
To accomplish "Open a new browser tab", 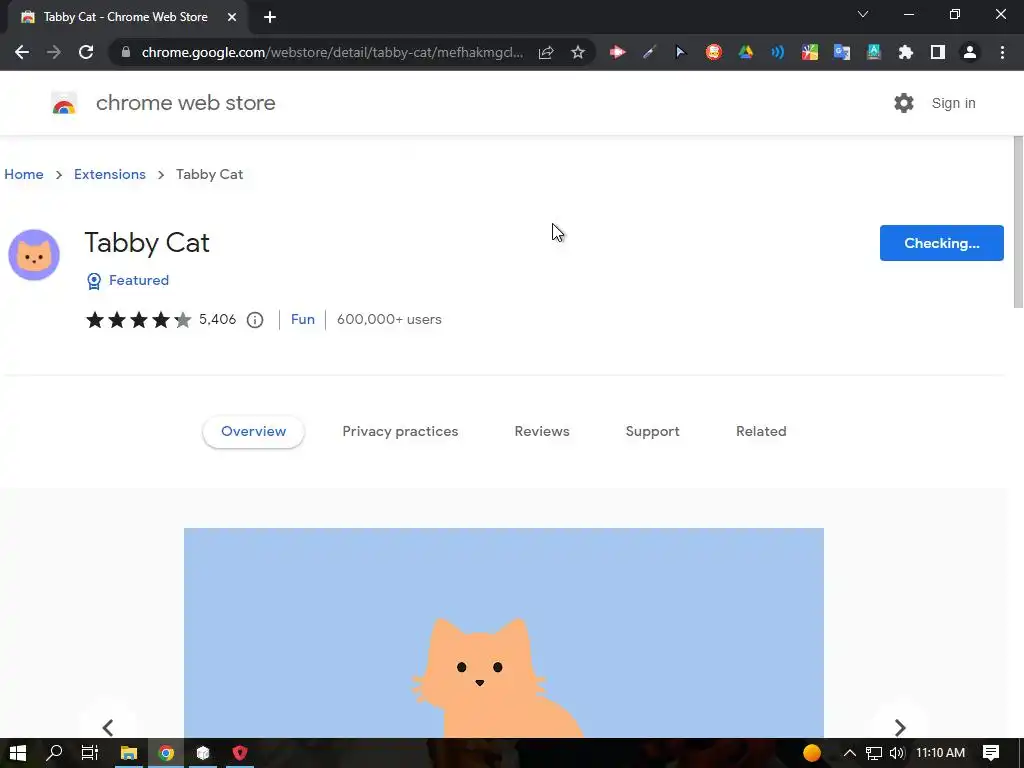I will click(x=270, y=17).
